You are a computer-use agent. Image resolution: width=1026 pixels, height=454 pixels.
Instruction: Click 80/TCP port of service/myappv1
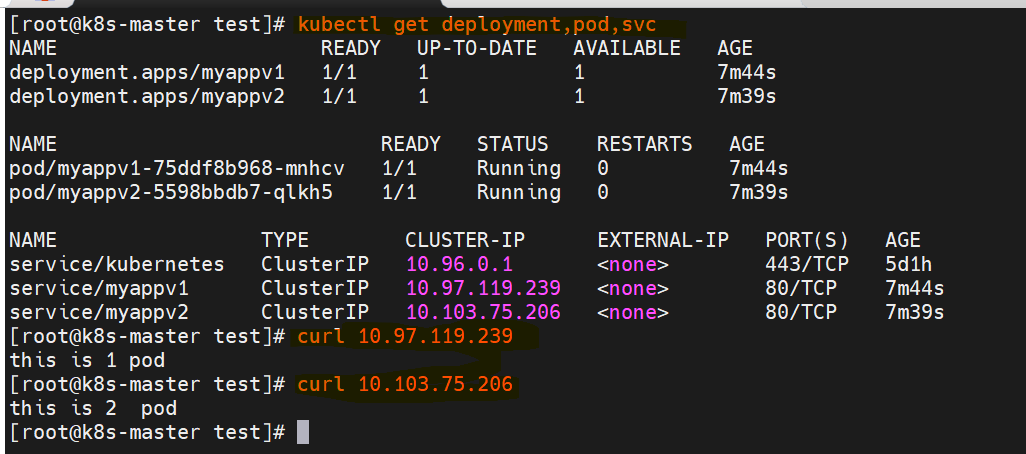point(801,288)
